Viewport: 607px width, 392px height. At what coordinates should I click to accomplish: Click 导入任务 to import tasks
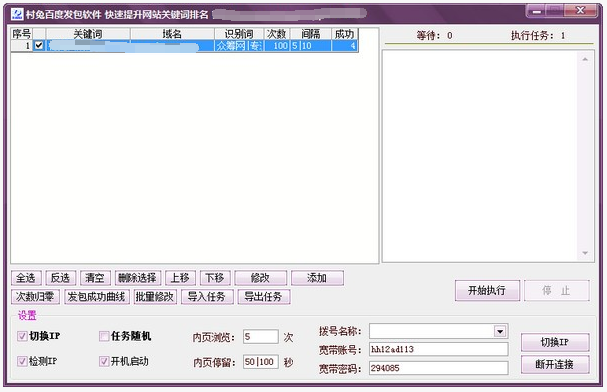(x=207, y=297)
